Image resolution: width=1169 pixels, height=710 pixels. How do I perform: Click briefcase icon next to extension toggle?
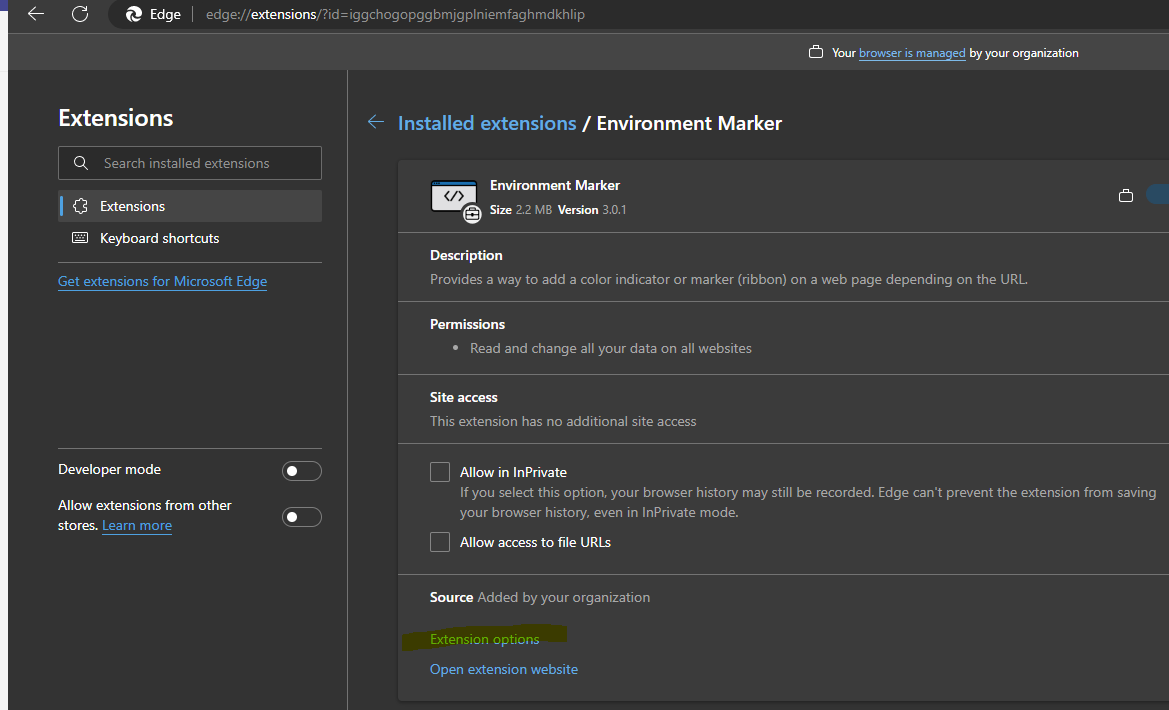click(1126, 195)
